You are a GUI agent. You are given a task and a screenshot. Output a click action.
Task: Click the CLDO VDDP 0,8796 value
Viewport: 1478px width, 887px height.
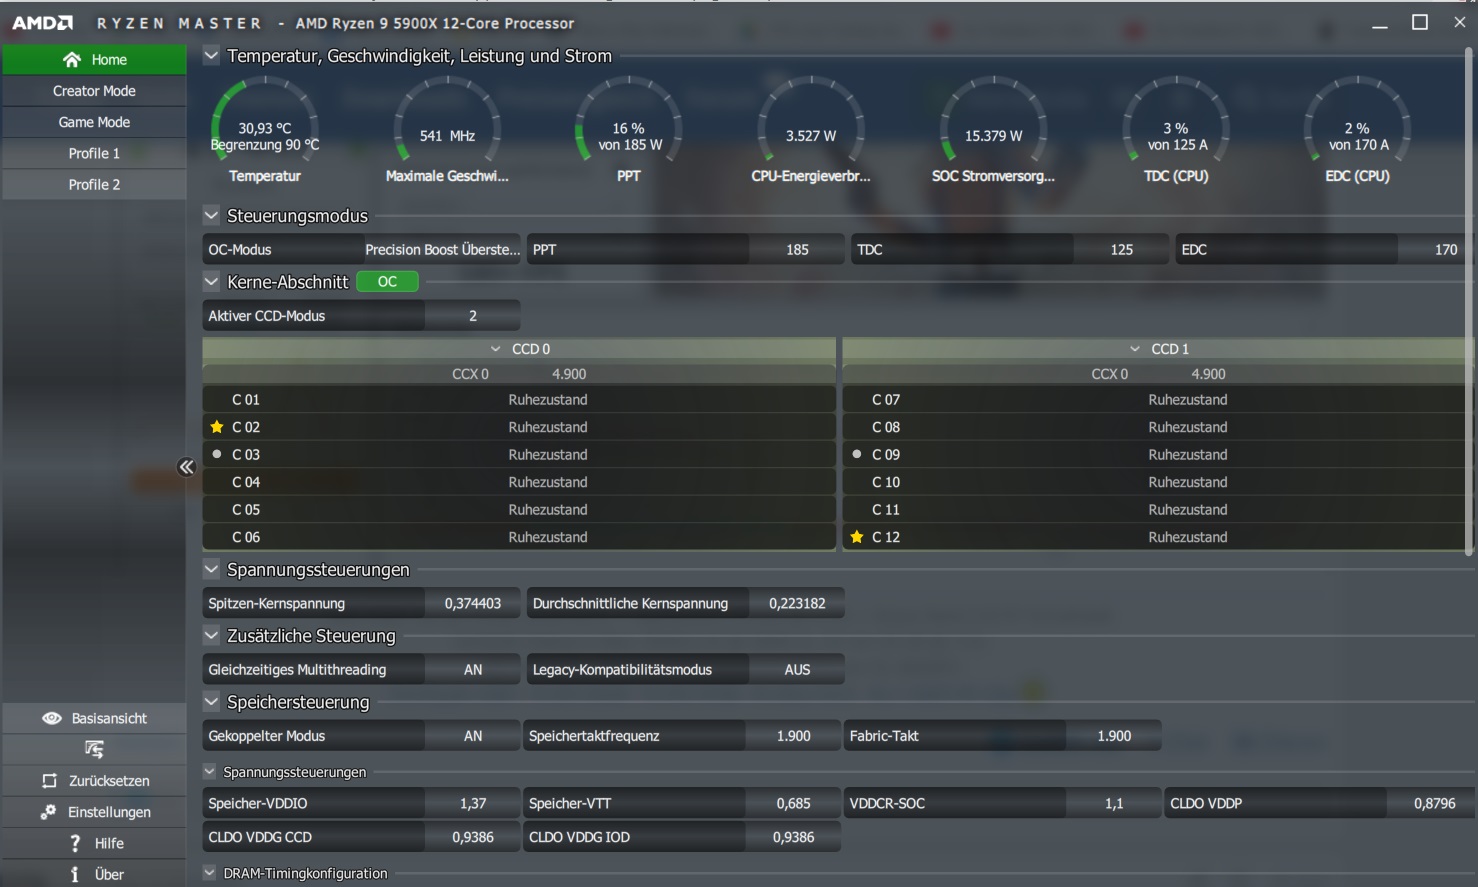[x=1434, y=803]
